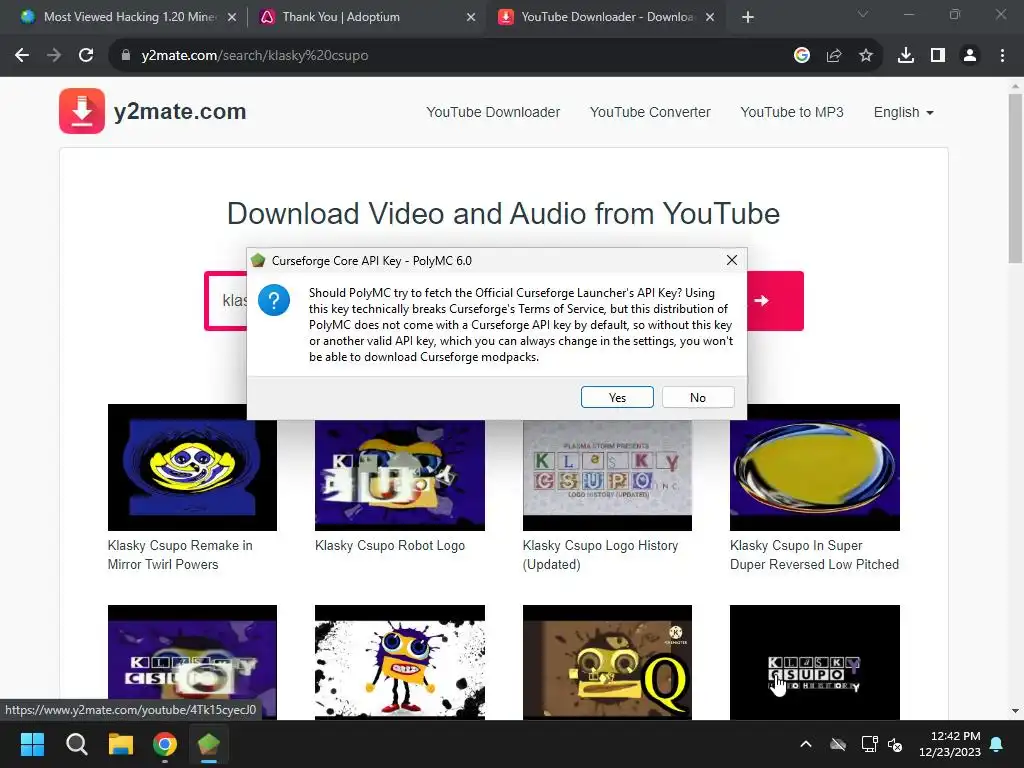The width and height of the screenshot is (1024, 768).
Task: Open File Explorer from taskbar
Action: (x=121, y=744)
